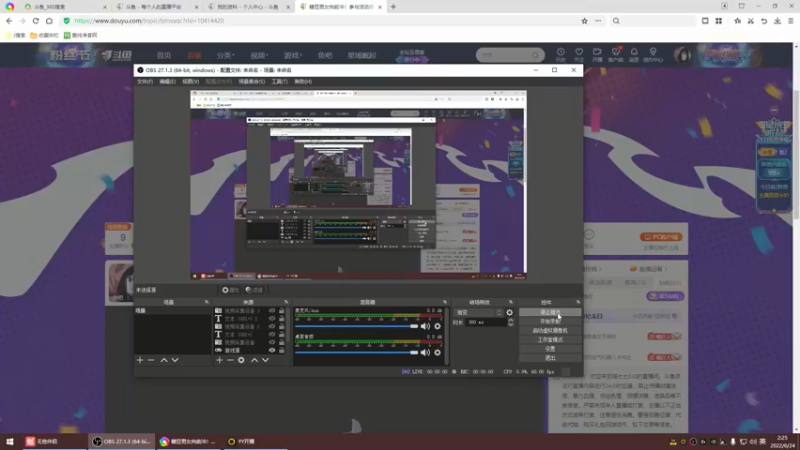
Task: Reload the page in the browser toolbar
Action: (x=36, y=21)
